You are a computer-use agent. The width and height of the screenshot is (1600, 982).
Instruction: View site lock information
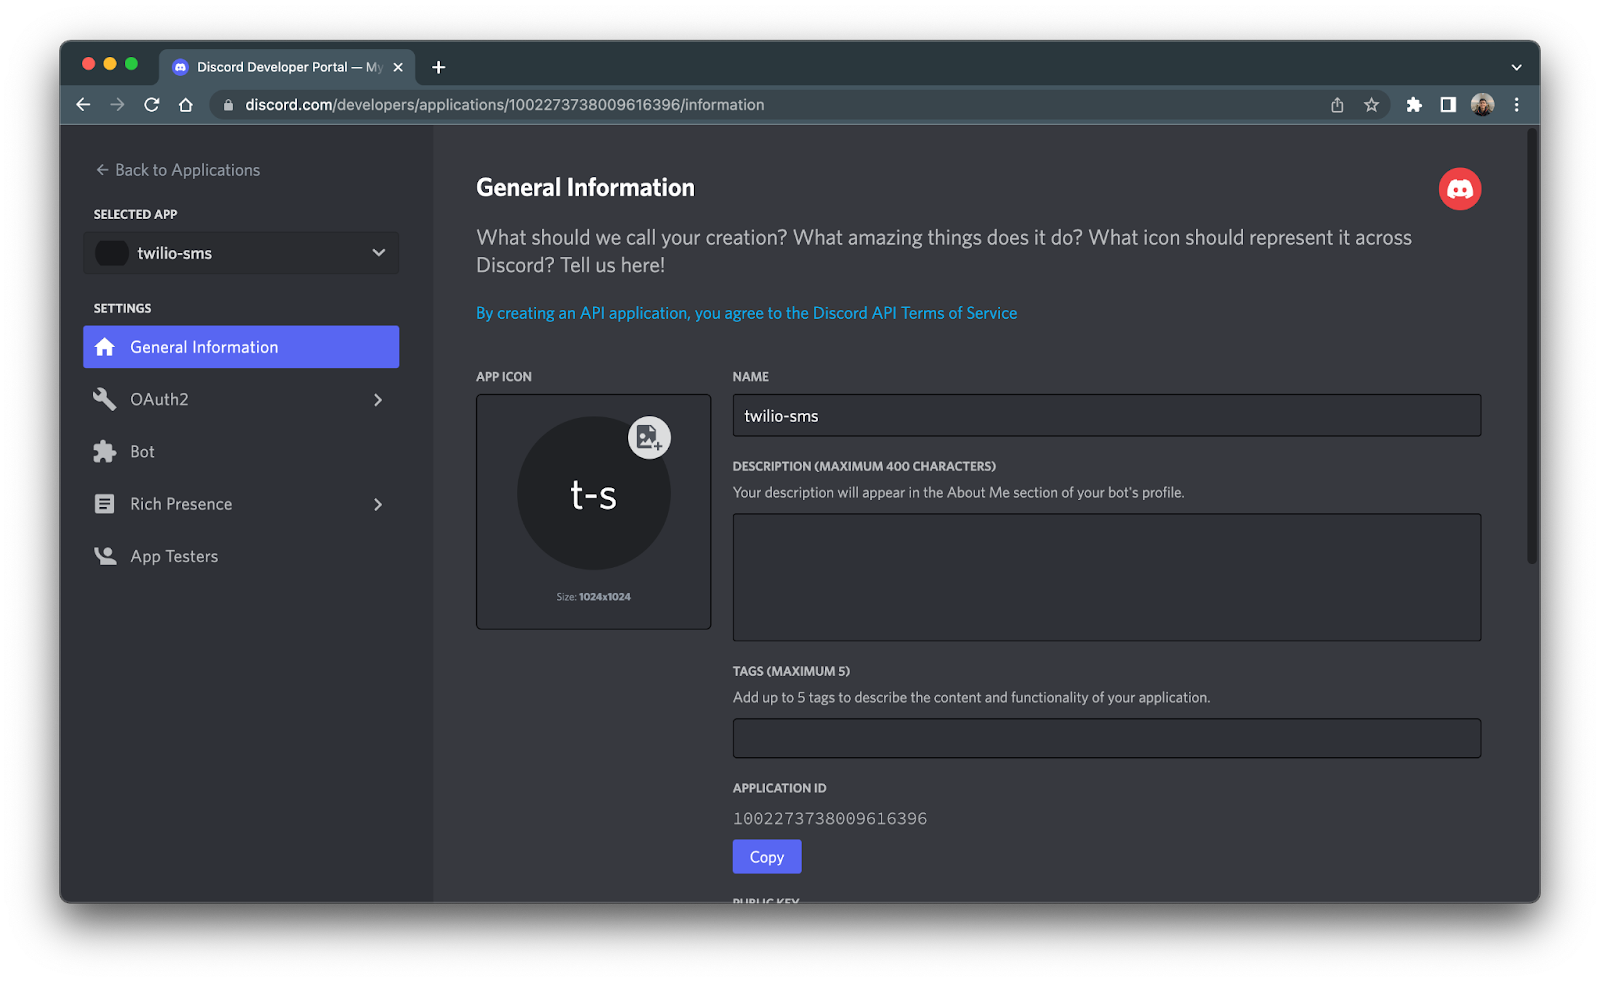[x=228, y=105]
